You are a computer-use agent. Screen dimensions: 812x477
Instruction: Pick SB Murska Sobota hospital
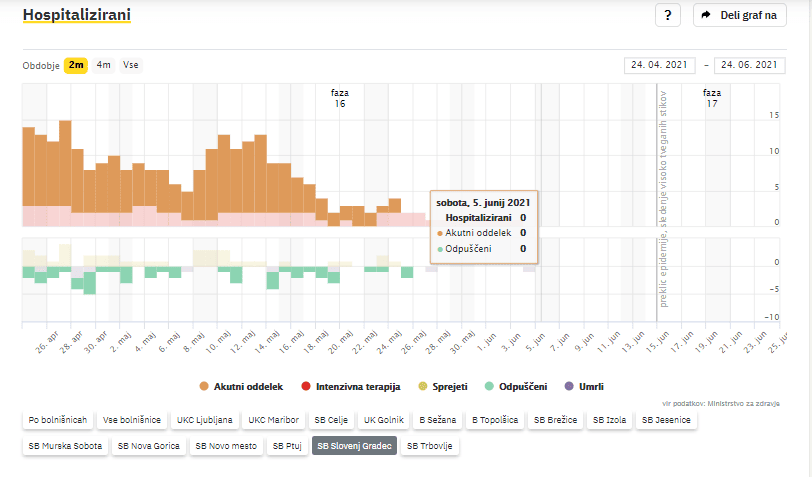point(65,446)
